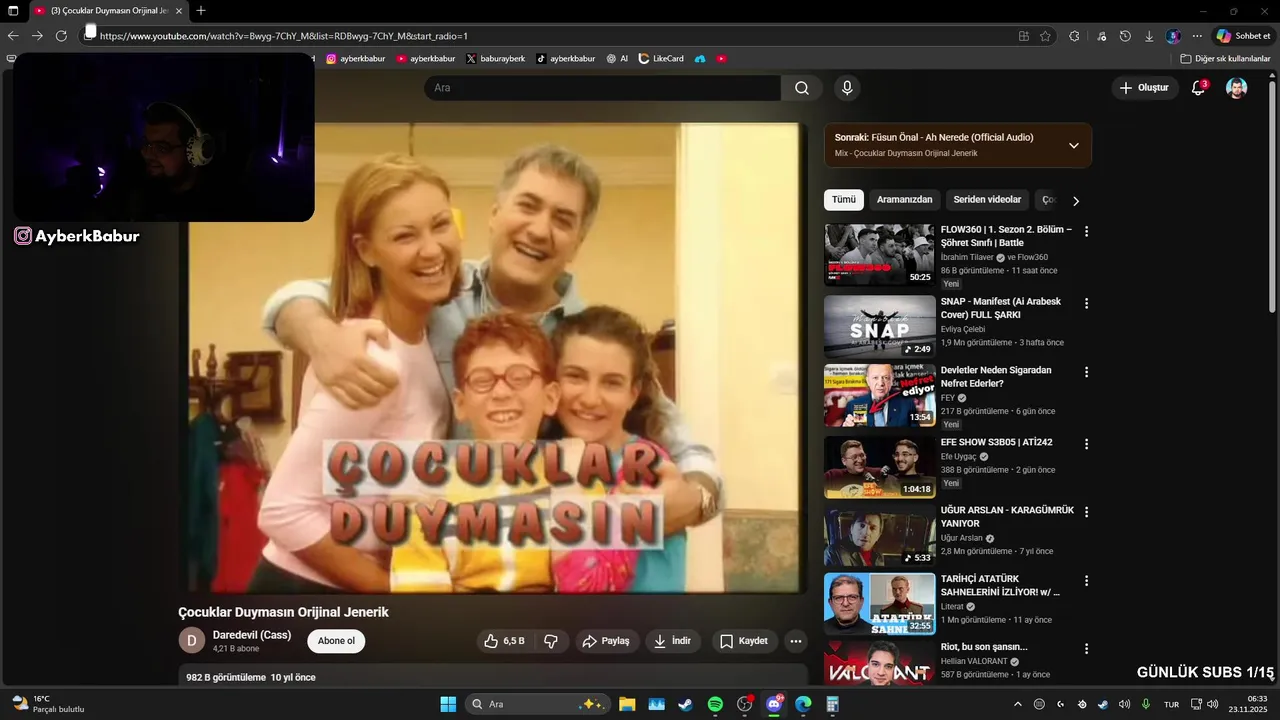This screenshot has width=1280, height=720.
Task: Select the Aramanızdan filter chip
Action: pos(905,200)
